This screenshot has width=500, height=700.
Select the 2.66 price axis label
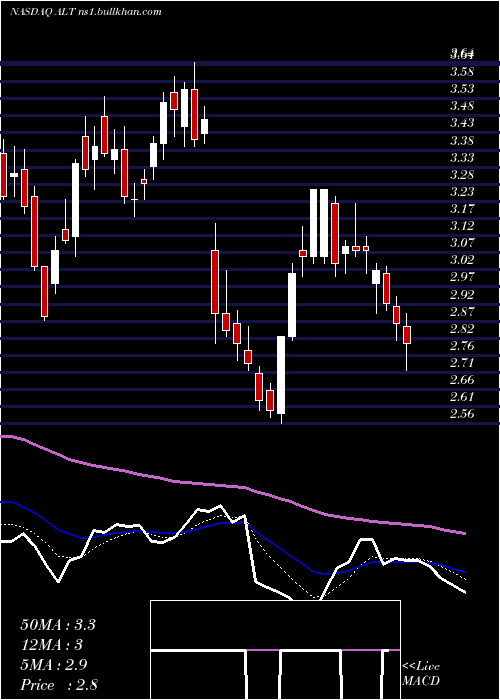point(462,379)
